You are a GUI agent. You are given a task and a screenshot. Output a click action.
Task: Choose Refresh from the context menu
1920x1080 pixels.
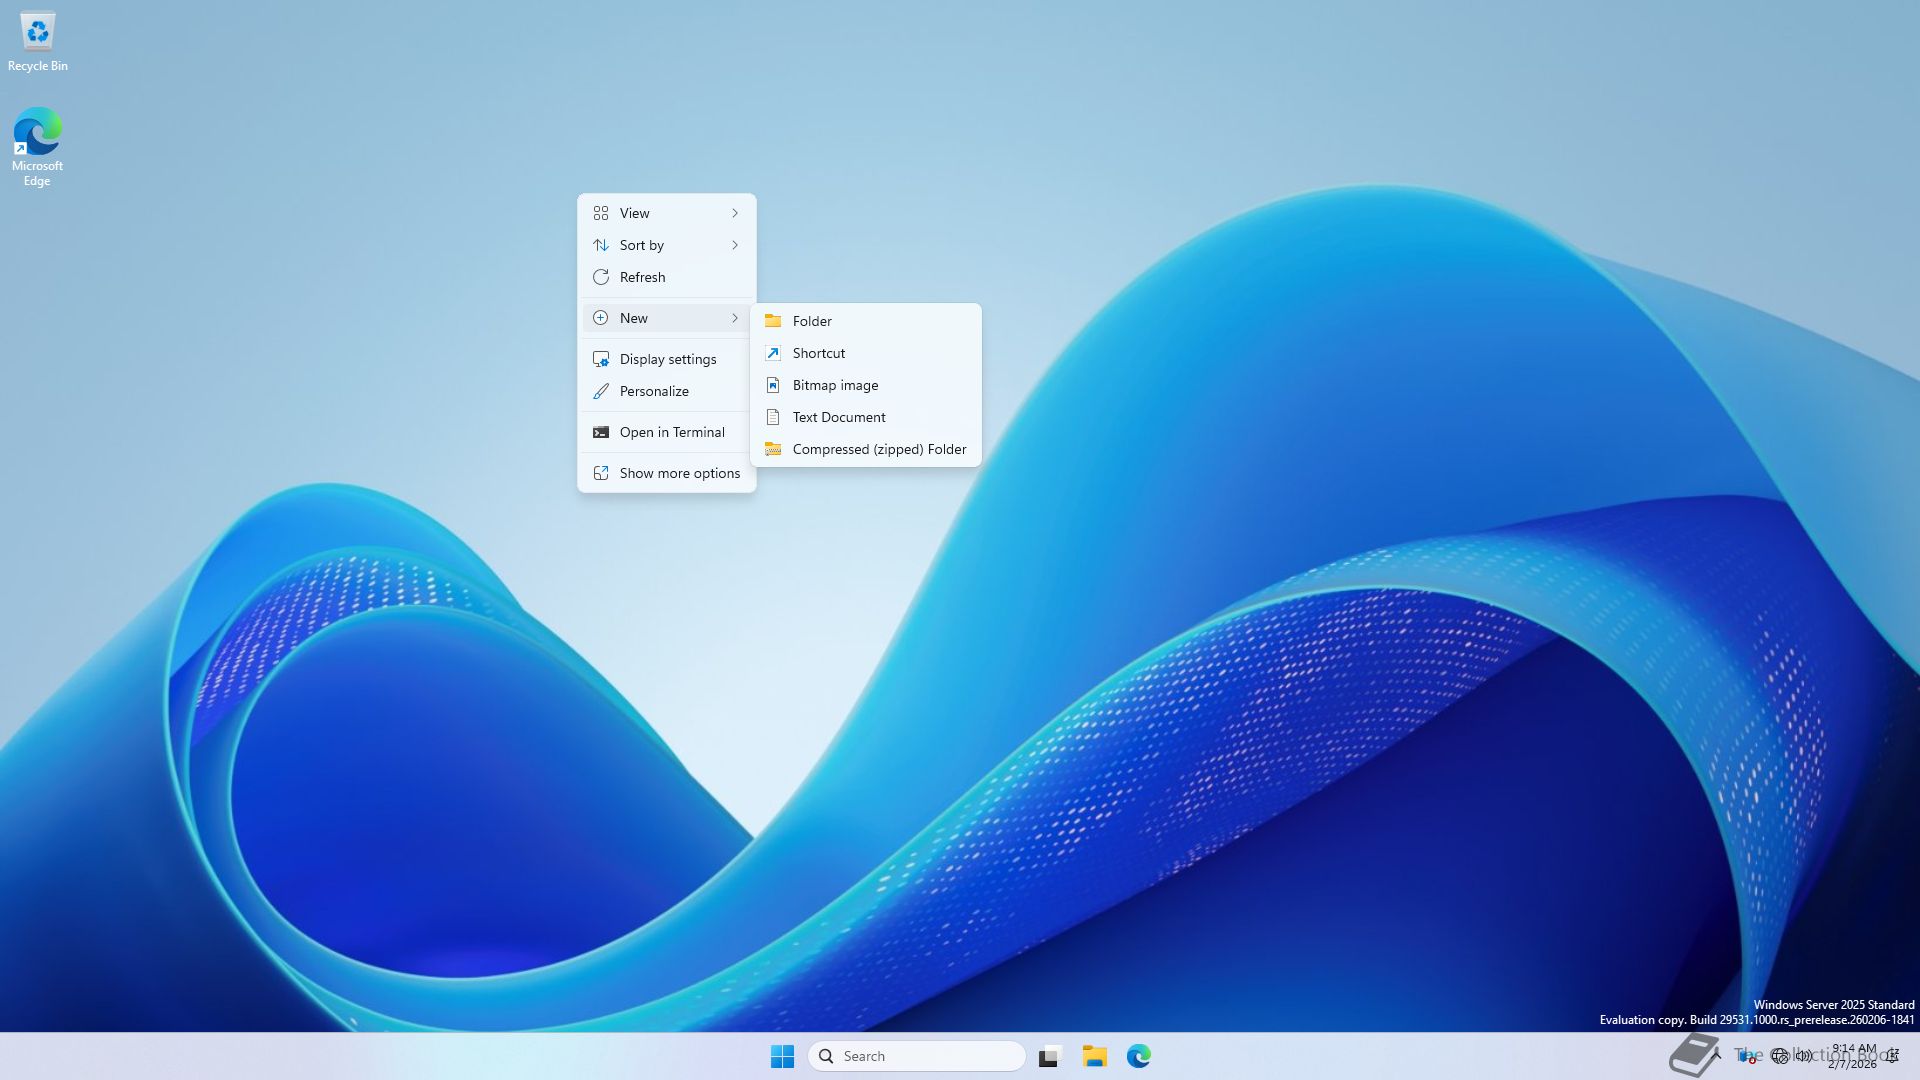(x=642, y=277)
